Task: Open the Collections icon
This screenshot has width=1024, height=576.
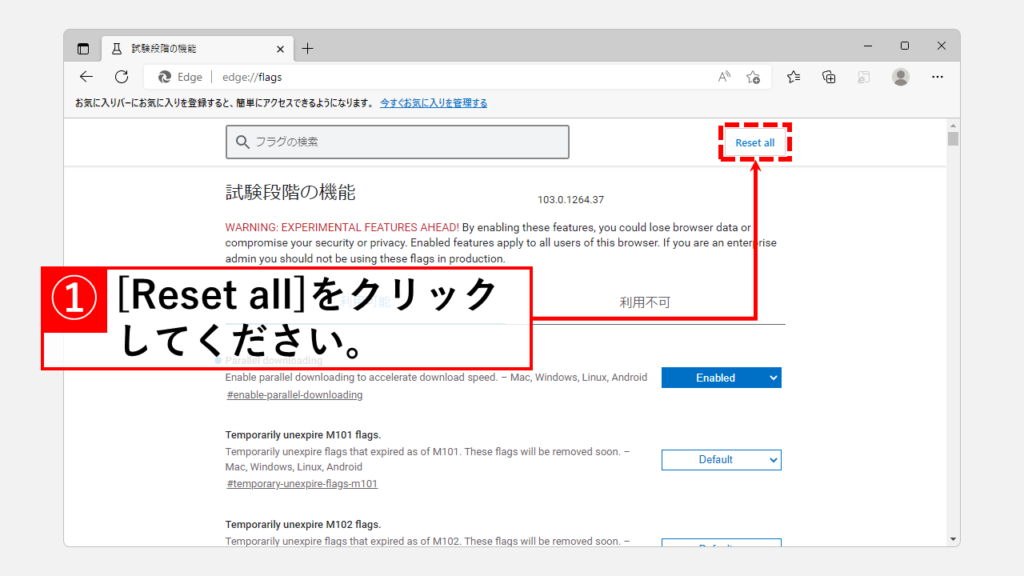Action: click(828, 77)
